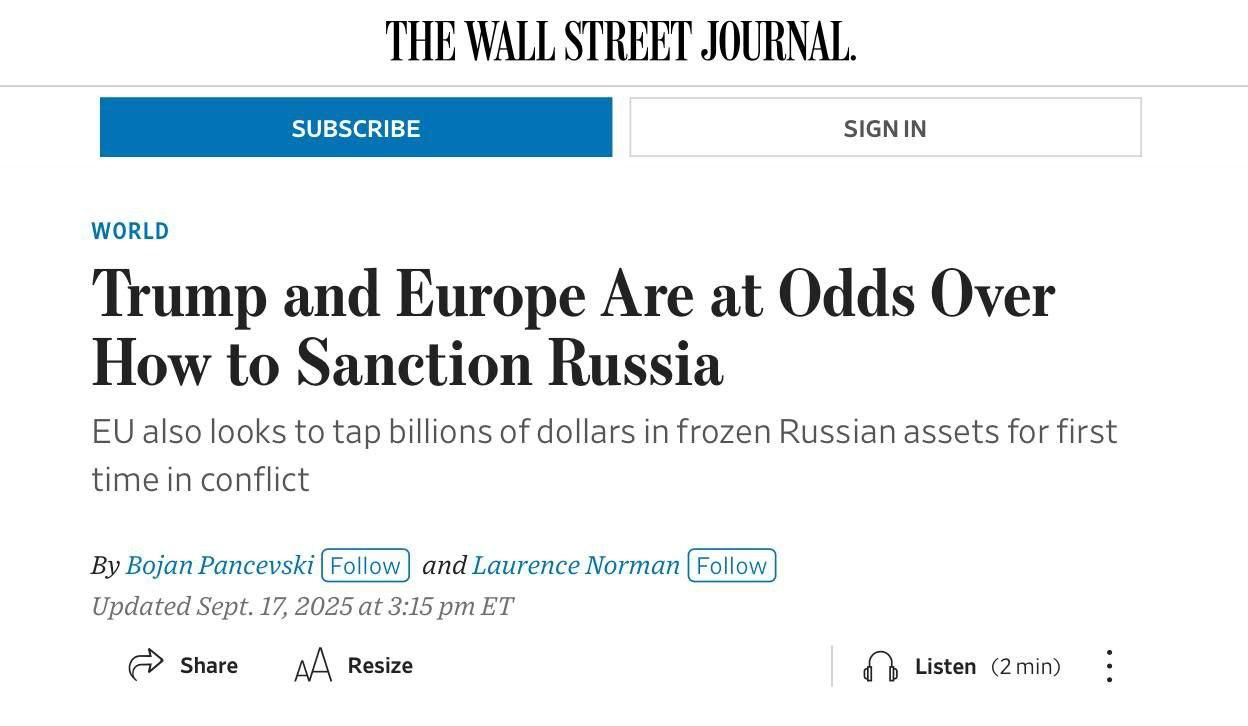The height and width of the screenshot is (726, 1248).
Task: Open the three-dot more options menu
Action: (x=1109, y=666)
